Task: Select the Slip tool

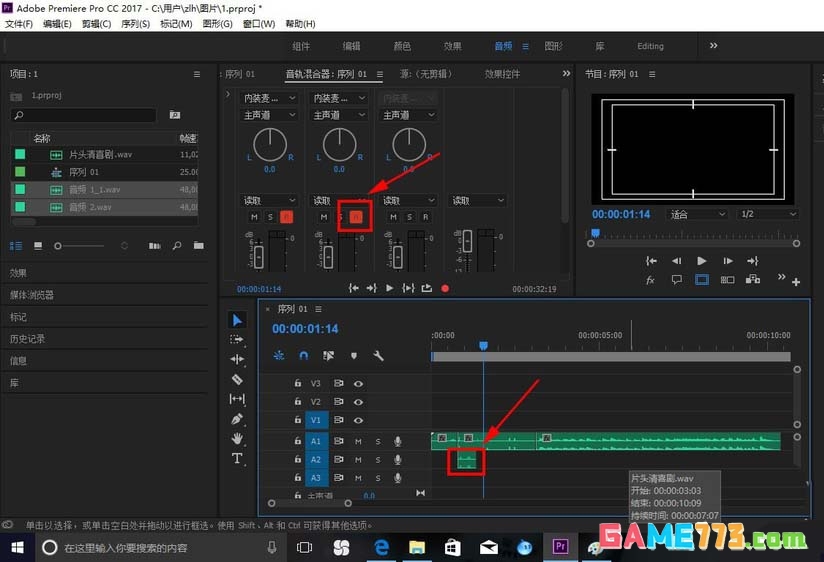Action: click(x=237, y=399)
